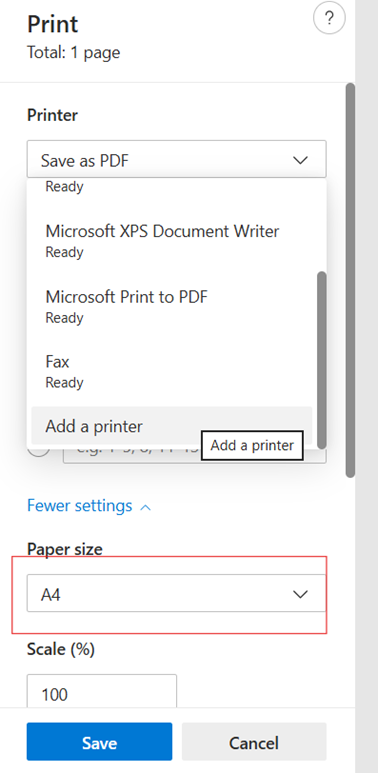Open the print help question mark icon

[329, 19]
